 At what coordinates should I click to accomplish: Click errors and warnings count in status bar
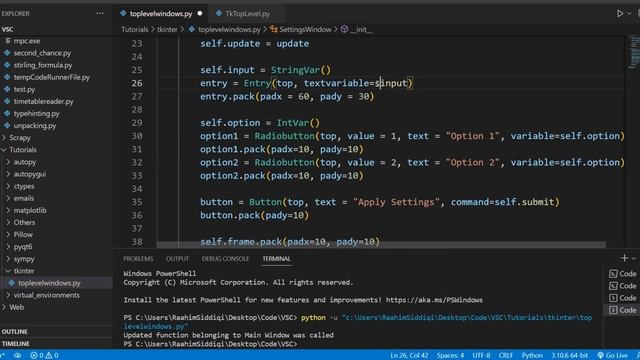pos(44,356)
